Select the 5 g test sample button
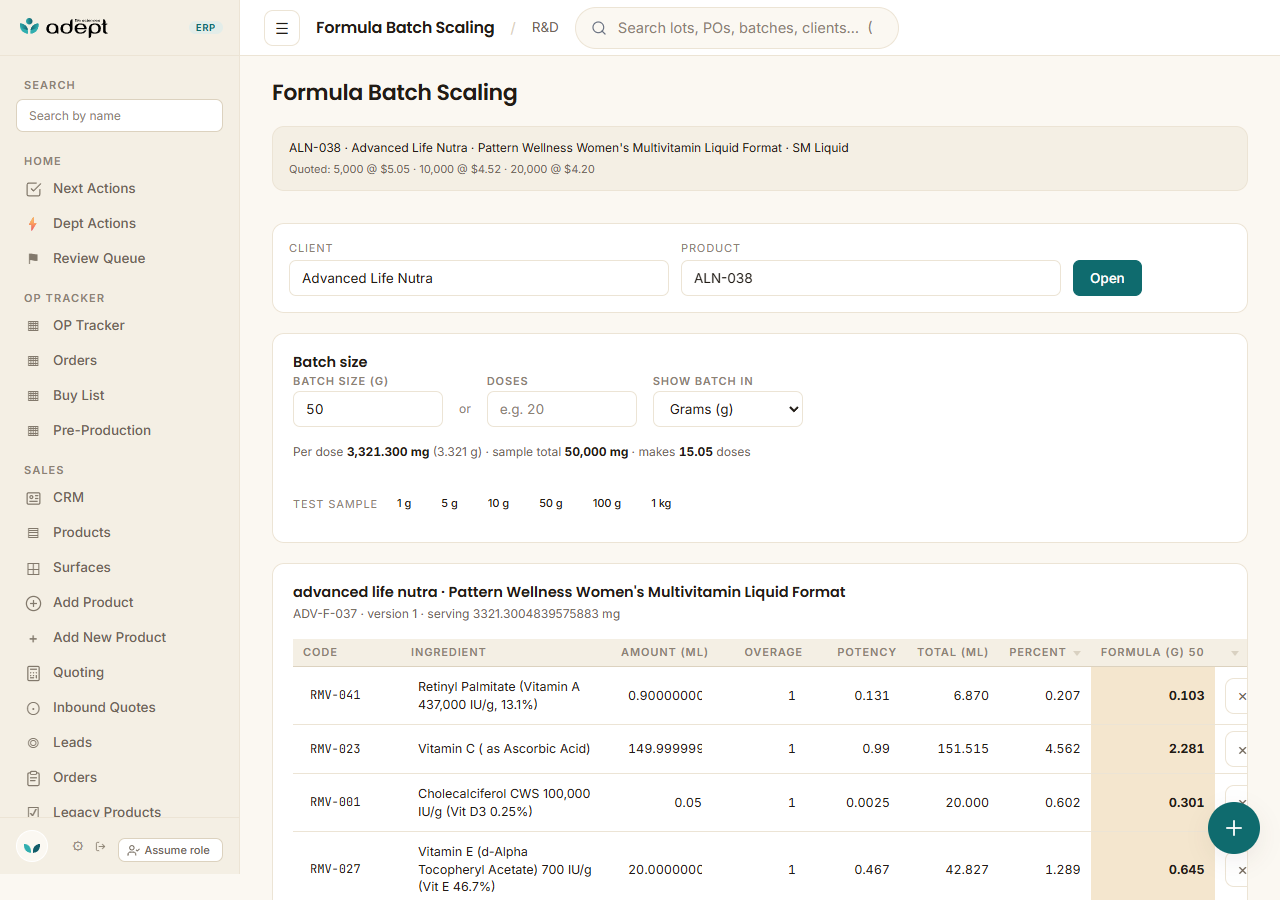Screen dimensions: 1280x900 [449, 504]
